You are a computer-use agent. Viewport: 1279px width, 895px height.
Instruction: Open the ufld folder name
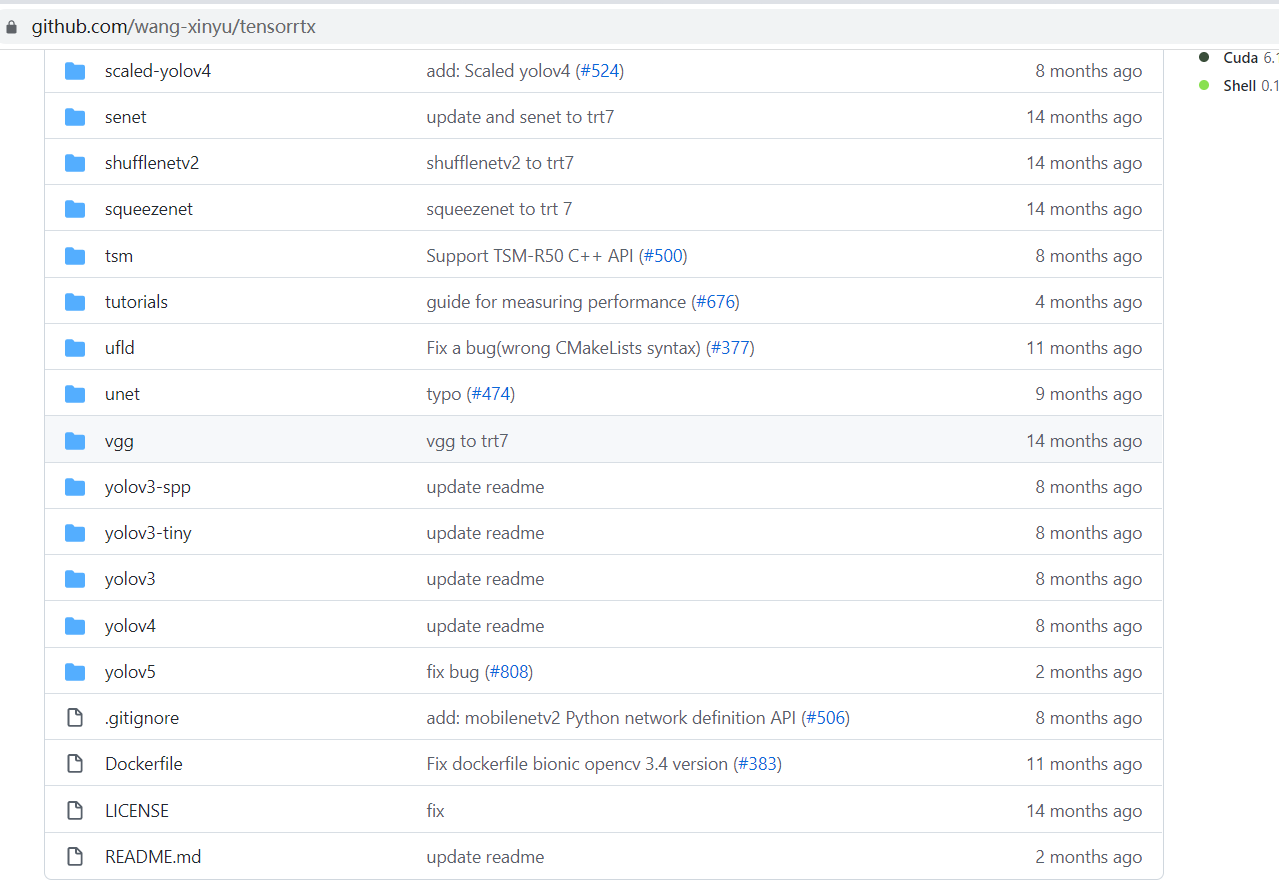120,348
